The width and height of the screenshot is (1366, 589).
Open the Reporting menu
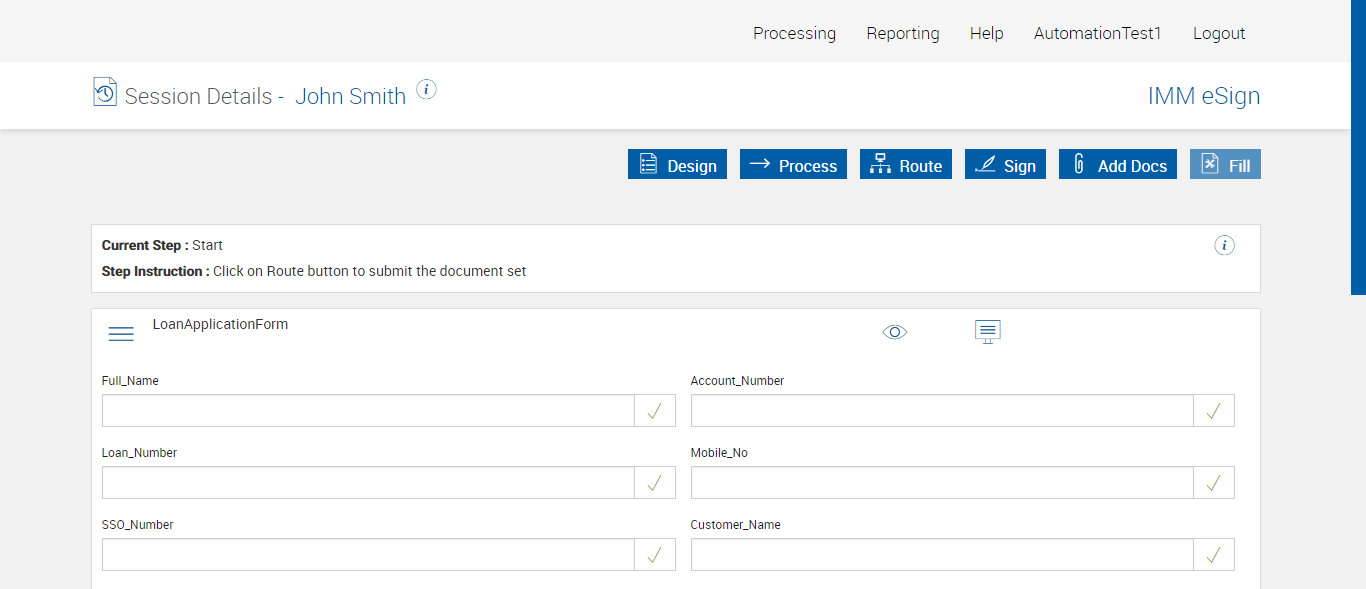(903, 33)
